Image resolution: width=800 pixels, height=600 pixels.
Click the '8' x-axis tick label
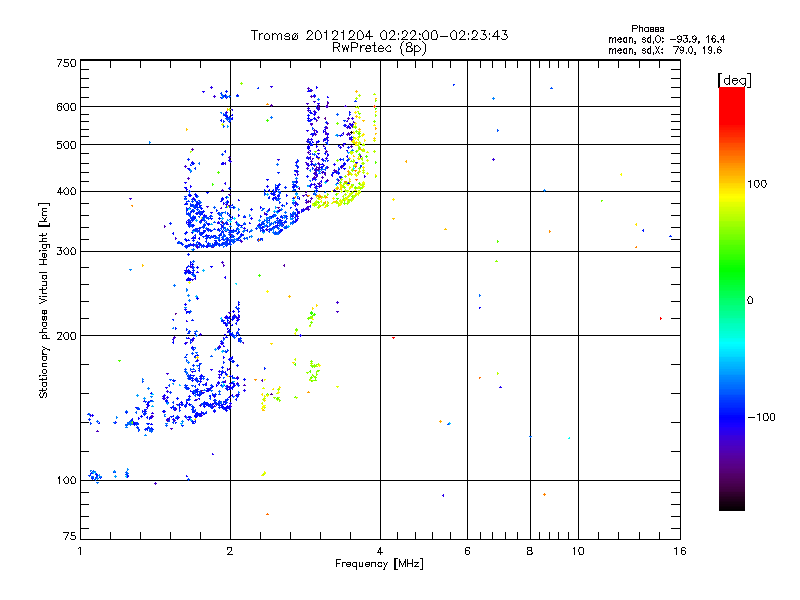[x=530, y=551]
